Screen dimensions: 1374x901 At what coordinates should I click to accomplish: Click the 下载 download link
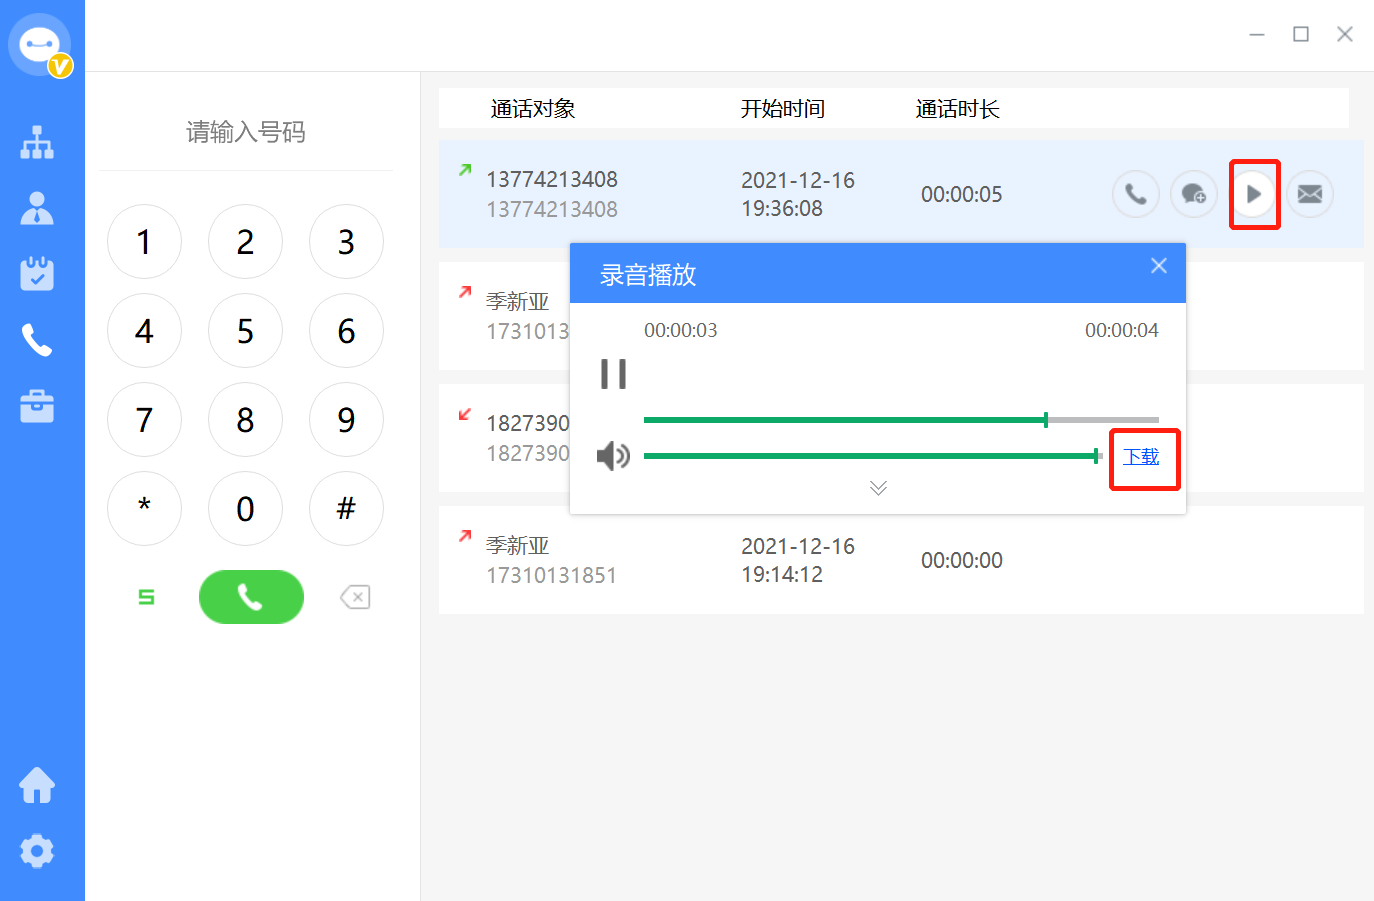[x=1141, y=457]
